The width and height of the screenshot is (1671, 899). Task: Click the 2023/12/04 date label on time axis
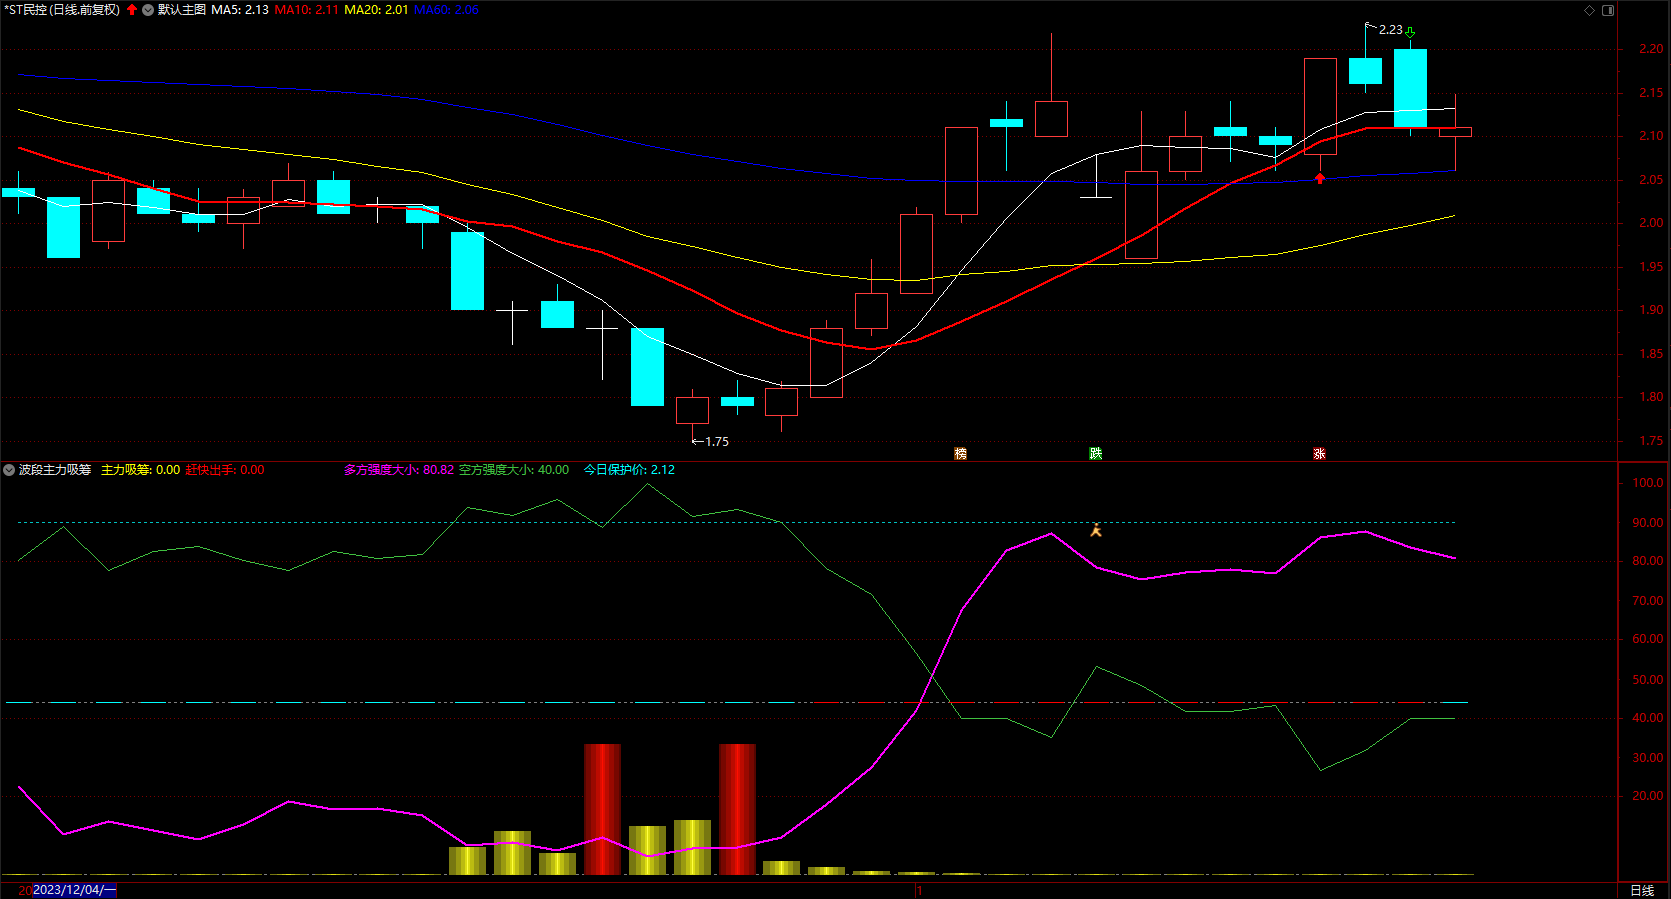coord(75,890)
